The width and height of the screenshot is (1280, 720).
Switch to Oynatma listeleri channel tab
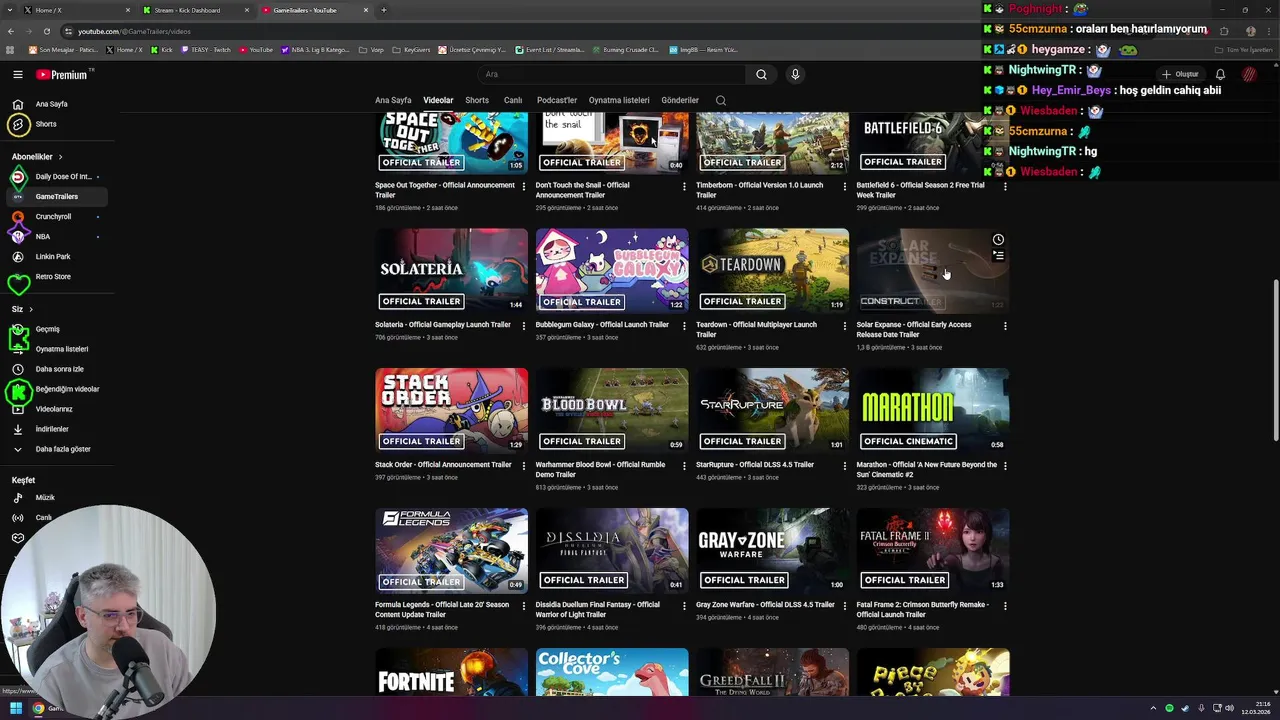[619, 100]
